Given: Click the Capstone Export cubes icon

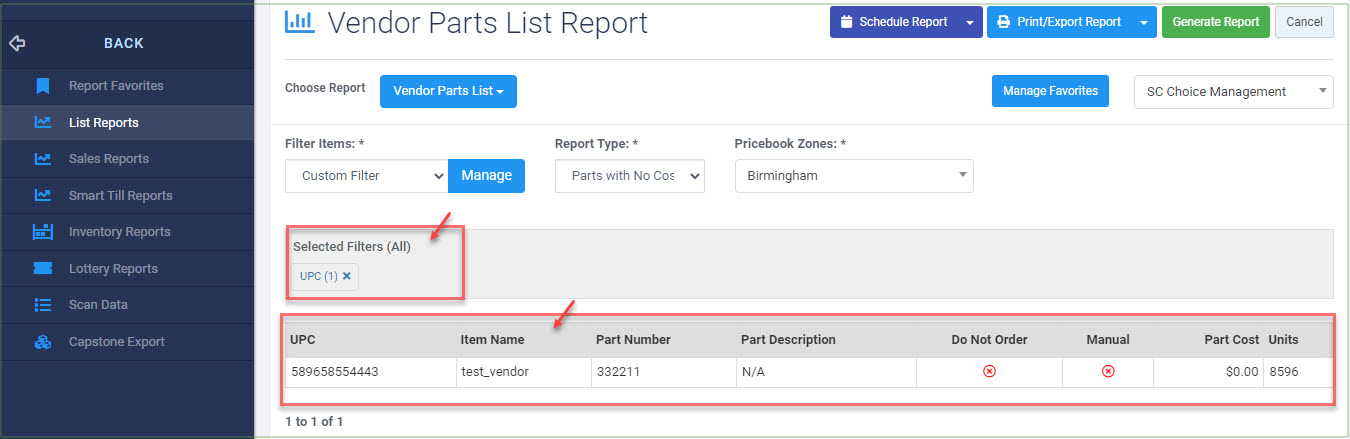Looking at the screenshot, I should point(42,342).
